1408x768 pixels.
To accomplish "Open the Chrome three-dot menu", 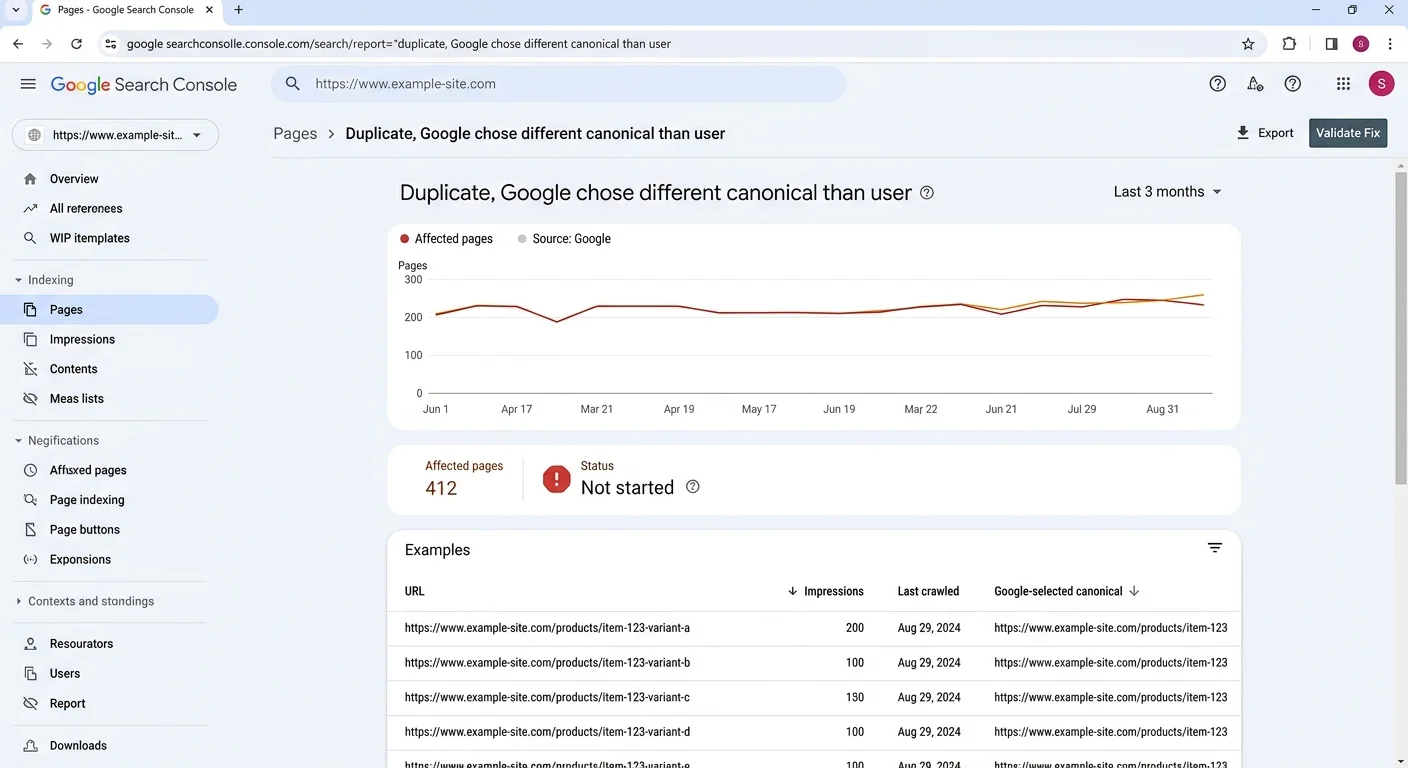I will pos(1390,44).
